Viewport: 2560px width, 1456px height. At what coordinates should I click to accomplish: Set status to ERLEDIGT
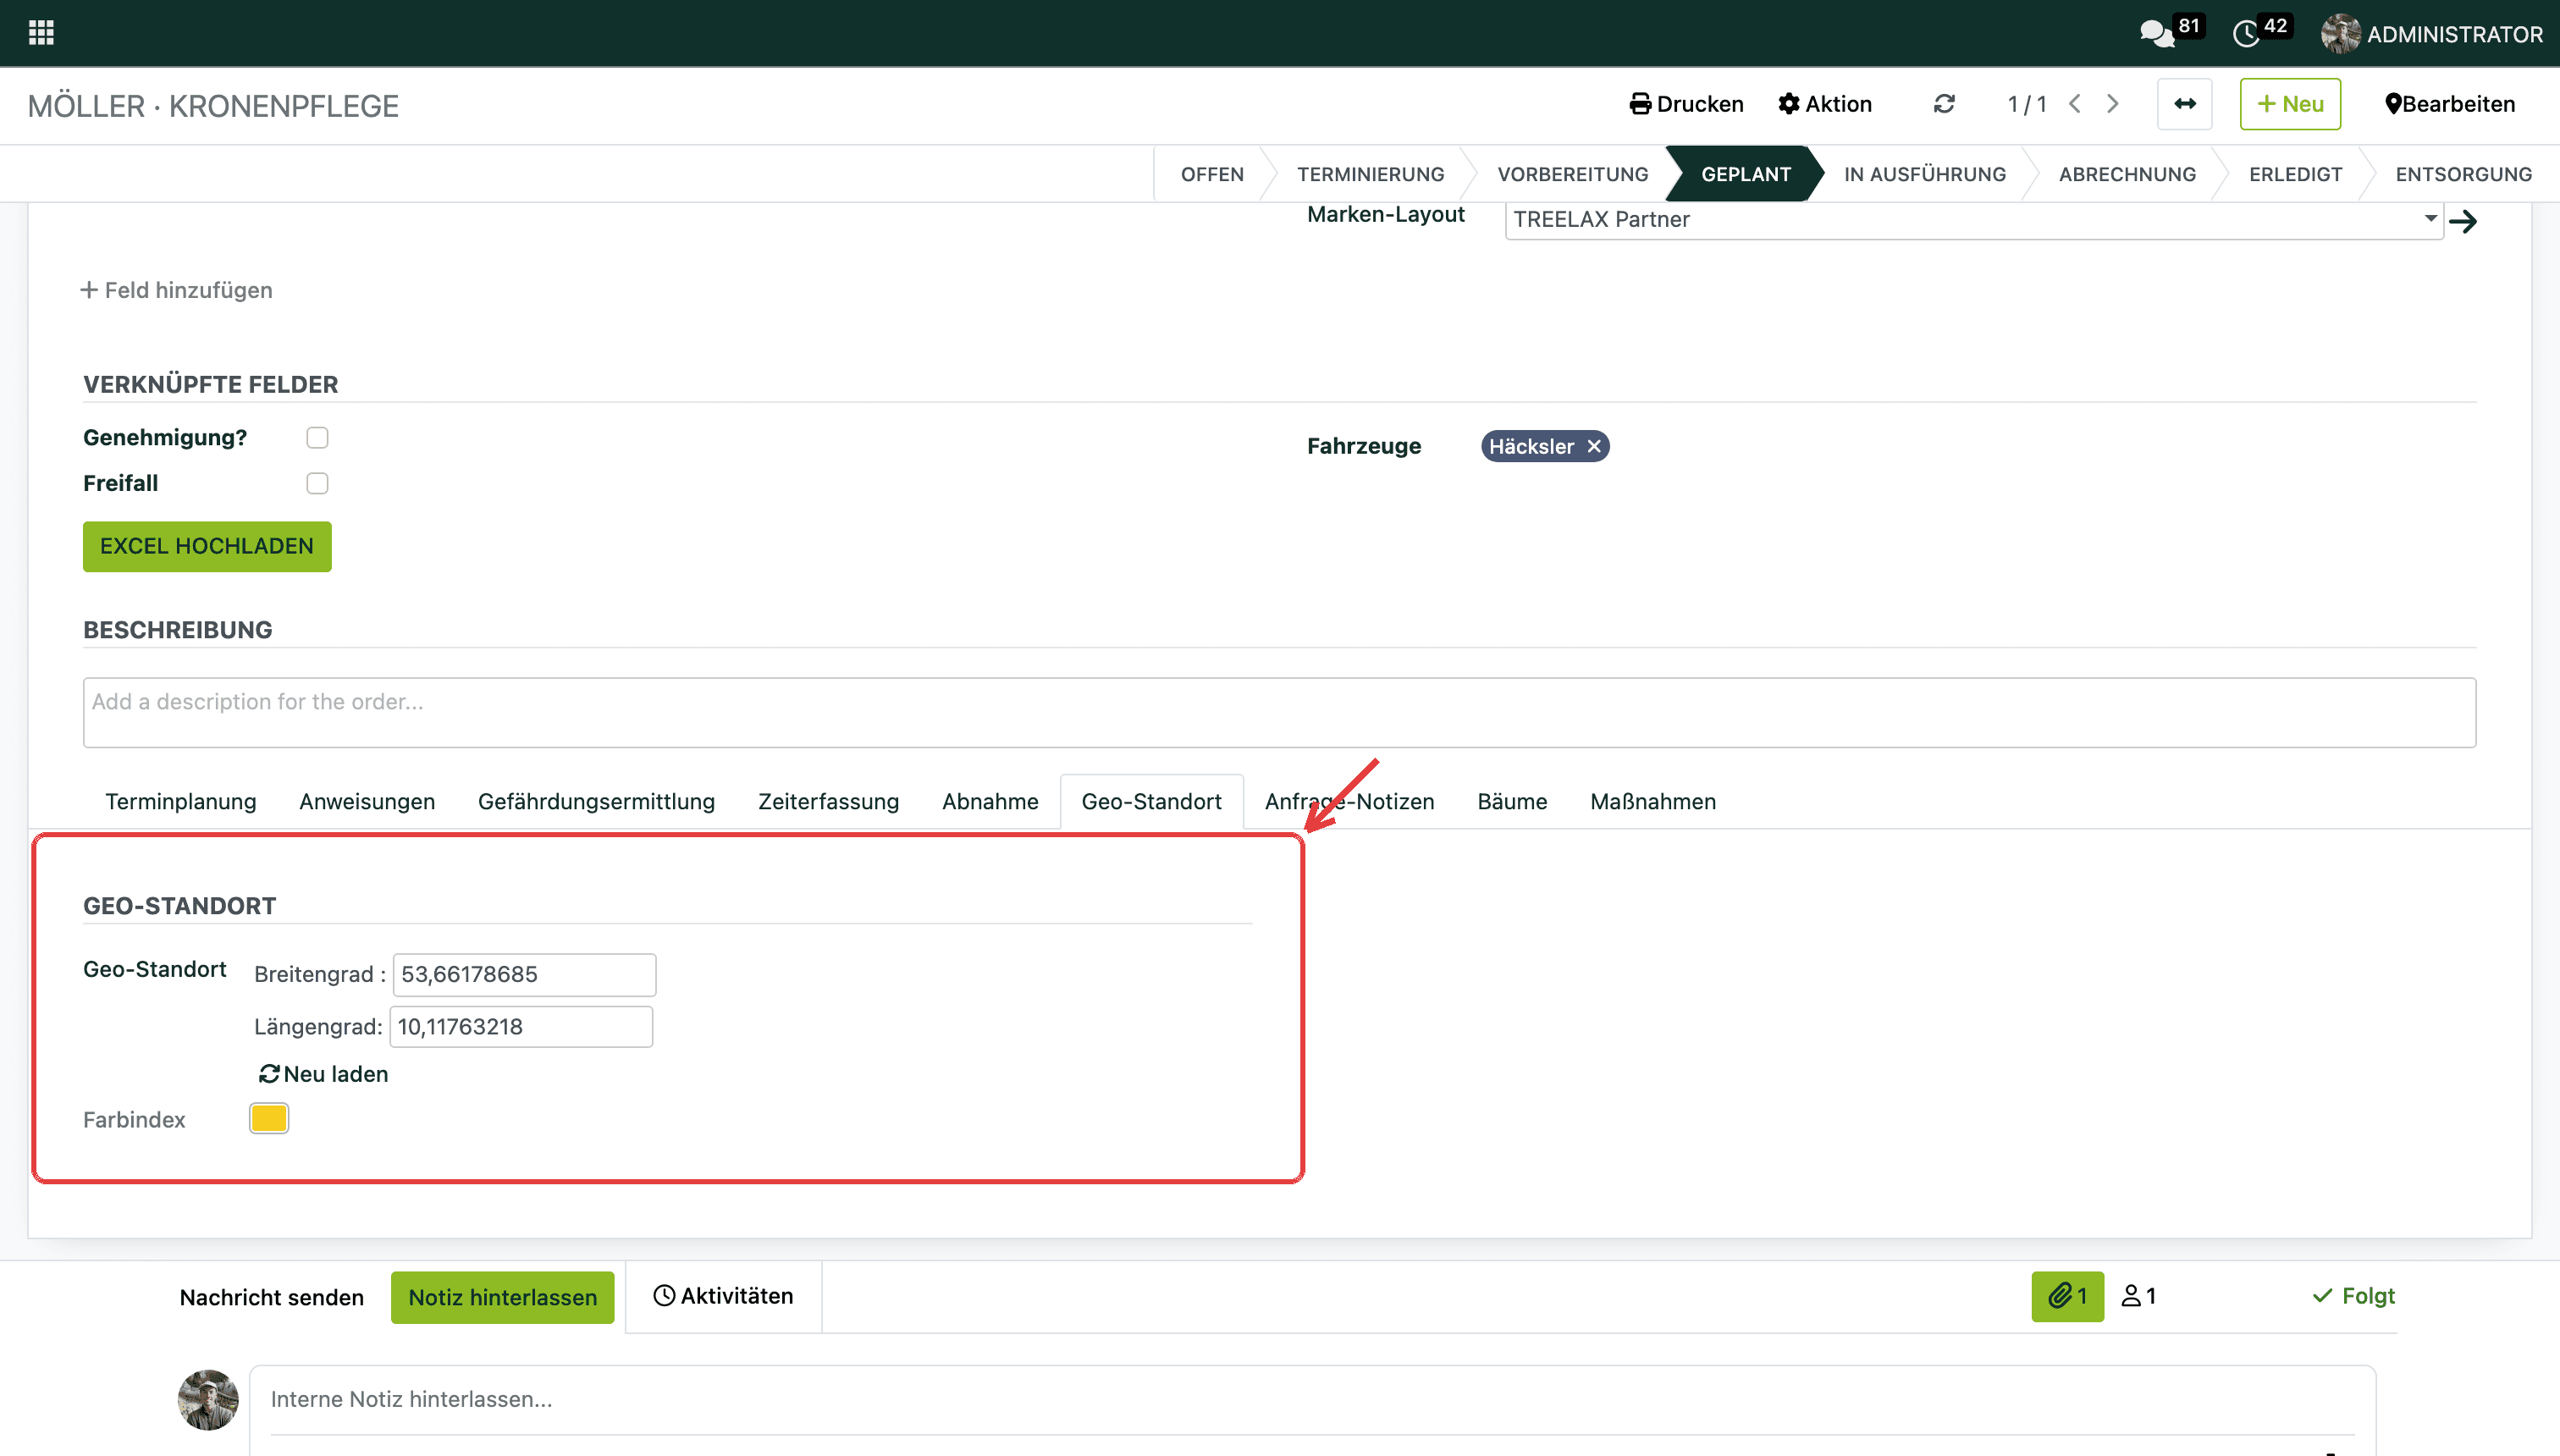(x=2295, y=174)
